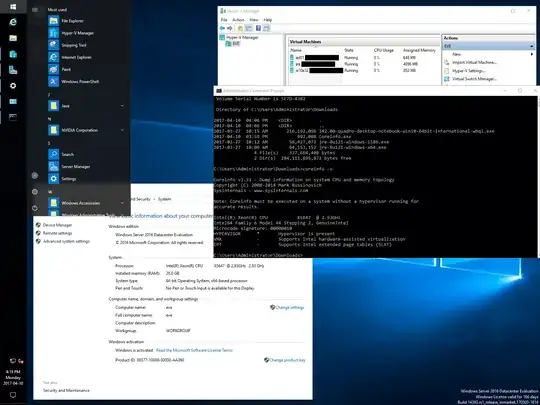
Task: Sort by Assigned Memory column header
Action: (x=419, y=50)
